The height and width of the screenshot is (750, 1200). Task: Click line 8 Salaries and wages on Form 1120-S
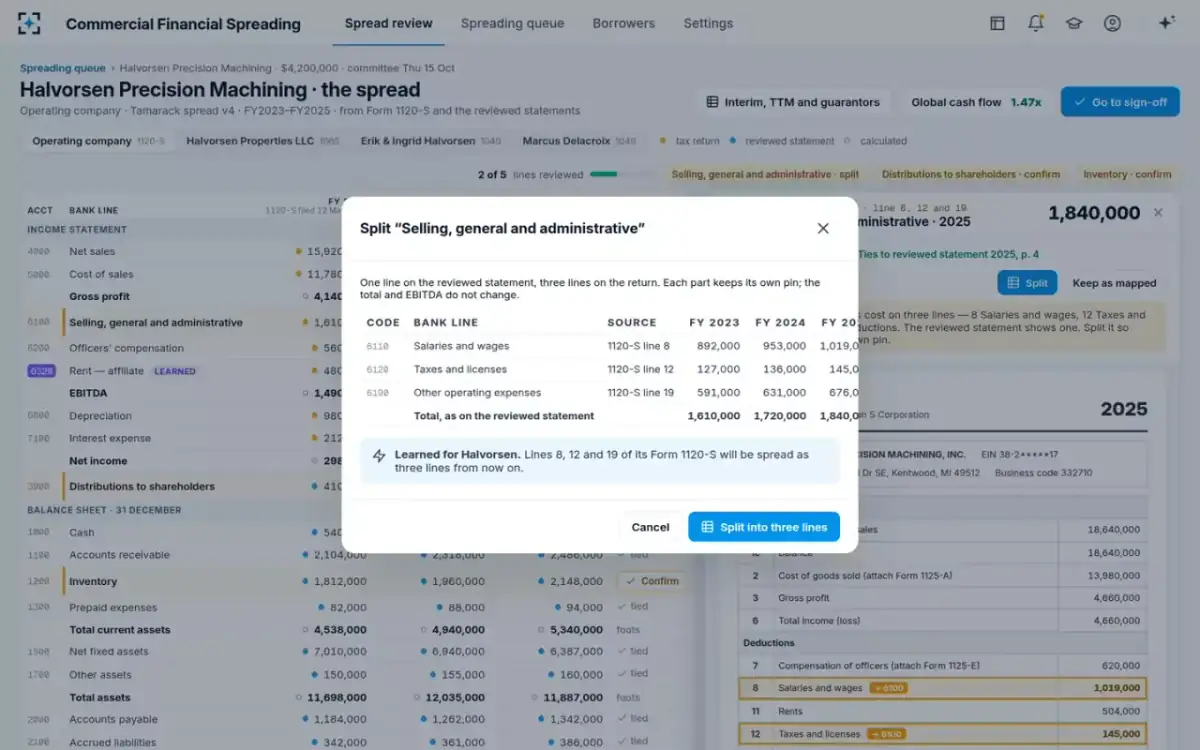click(942, 688)
